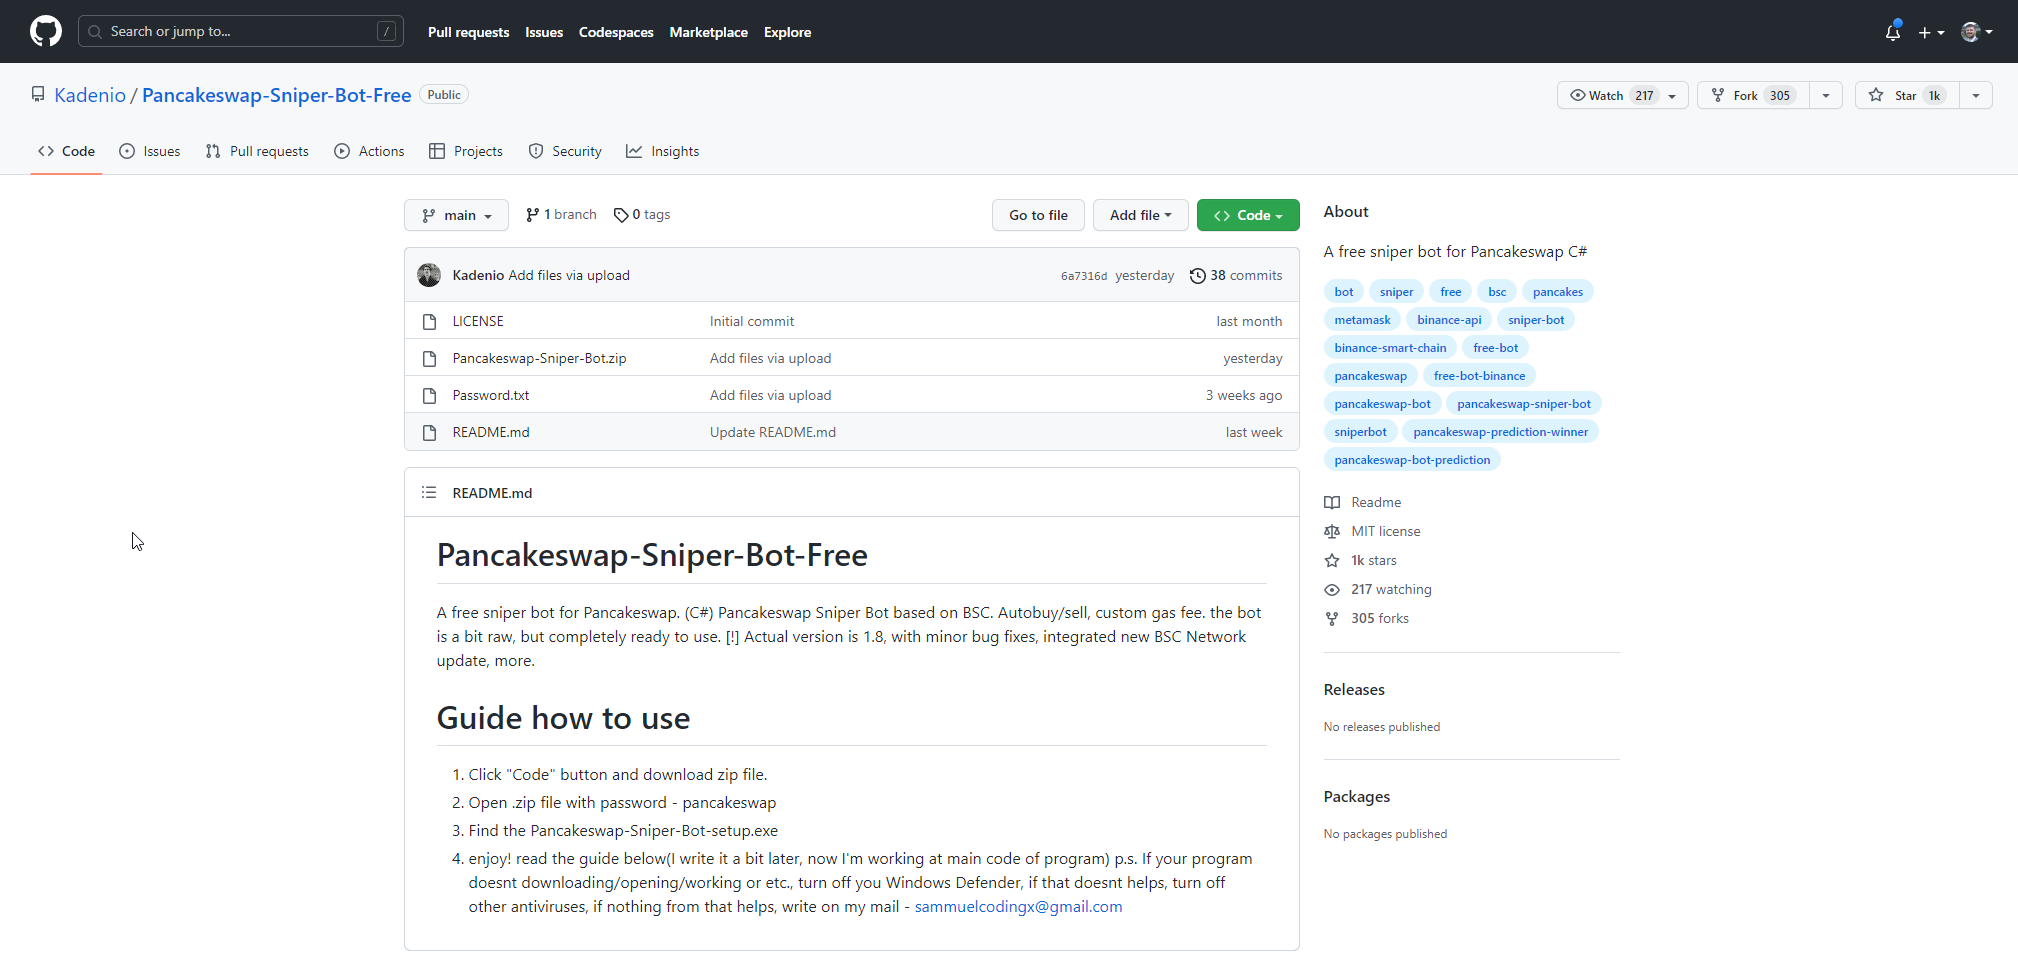This screenshot has width=2018, height=976.
Task: Open the README.md file in list
Action: 490,432
